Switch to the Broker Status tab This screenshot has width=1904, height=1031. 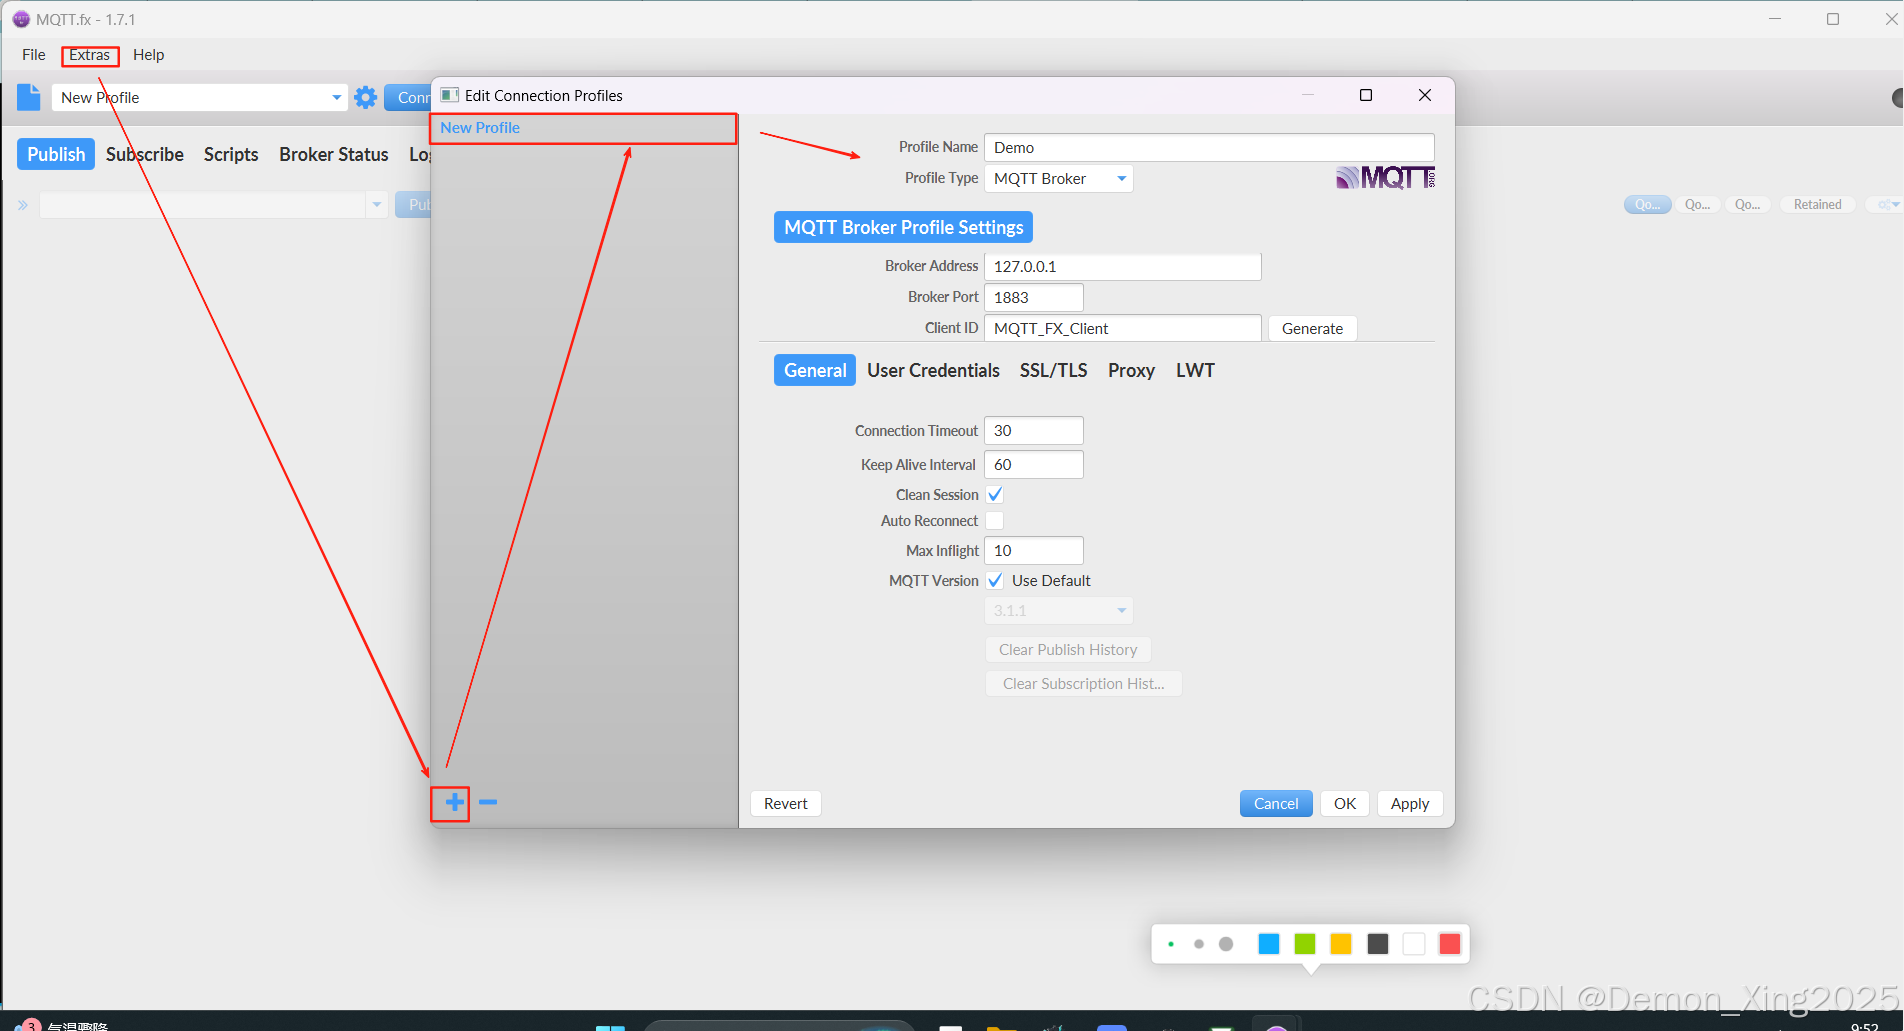(334, 154)
